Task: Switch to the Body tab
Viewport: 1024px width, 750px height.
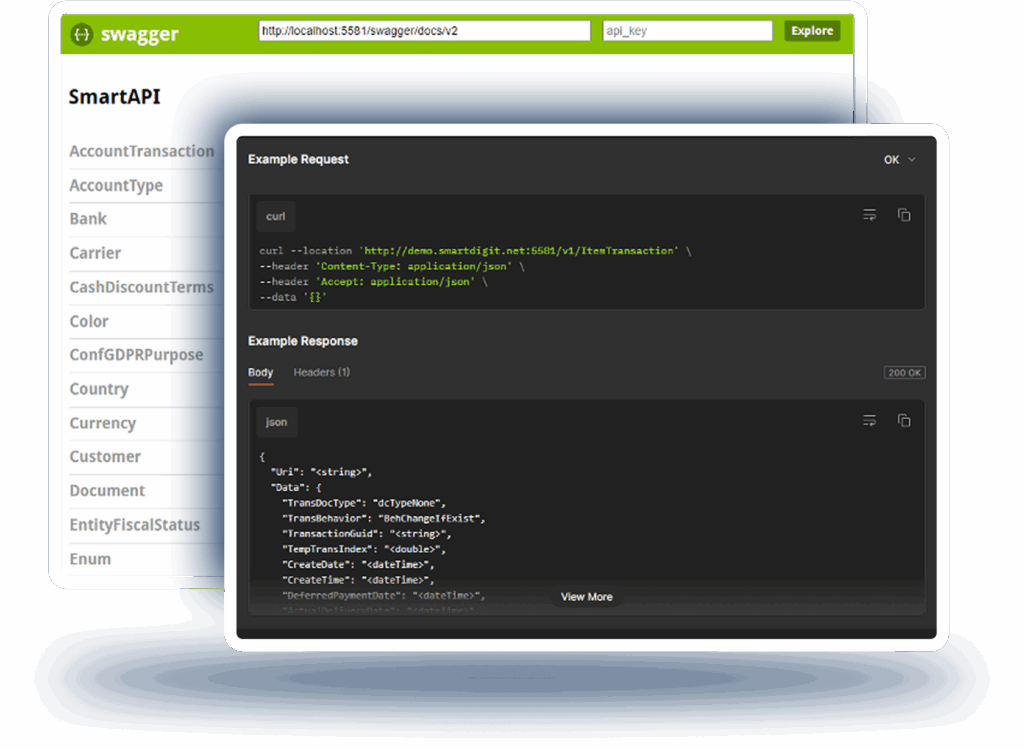Action: point(261,372)
